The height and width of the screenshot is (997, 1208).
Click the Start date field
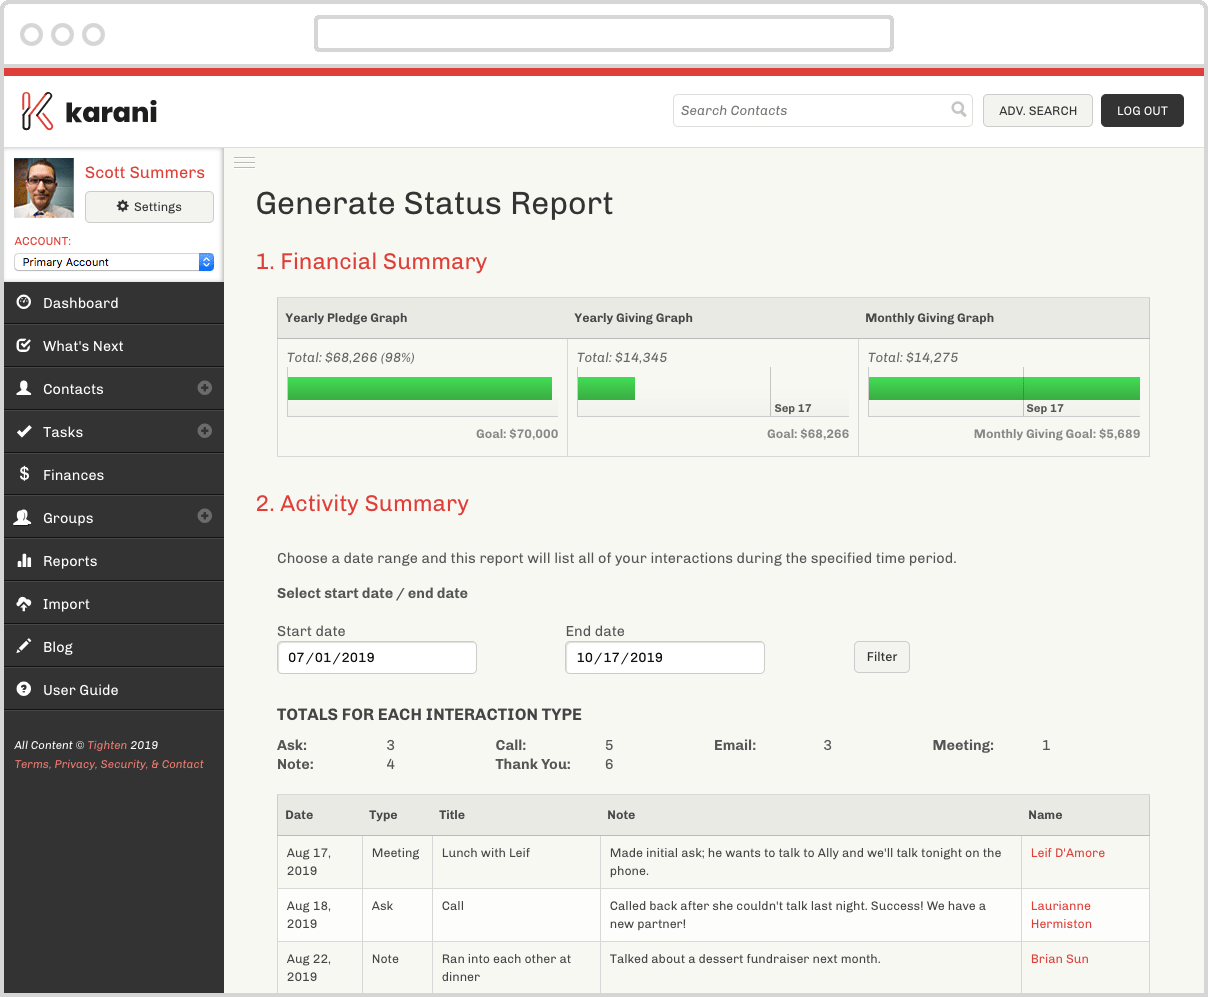coord(376,658)
